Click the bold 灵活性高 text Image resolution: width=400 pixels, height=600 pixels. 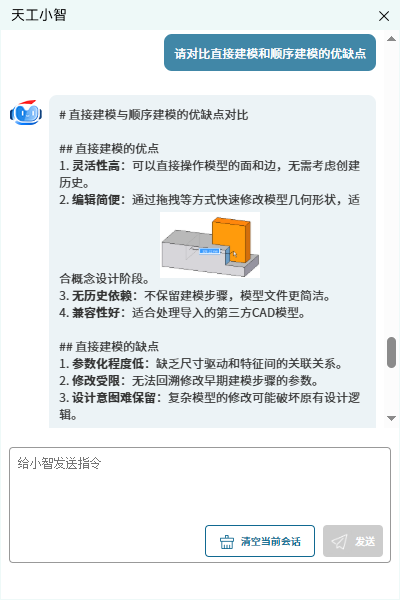coord(96,166)
